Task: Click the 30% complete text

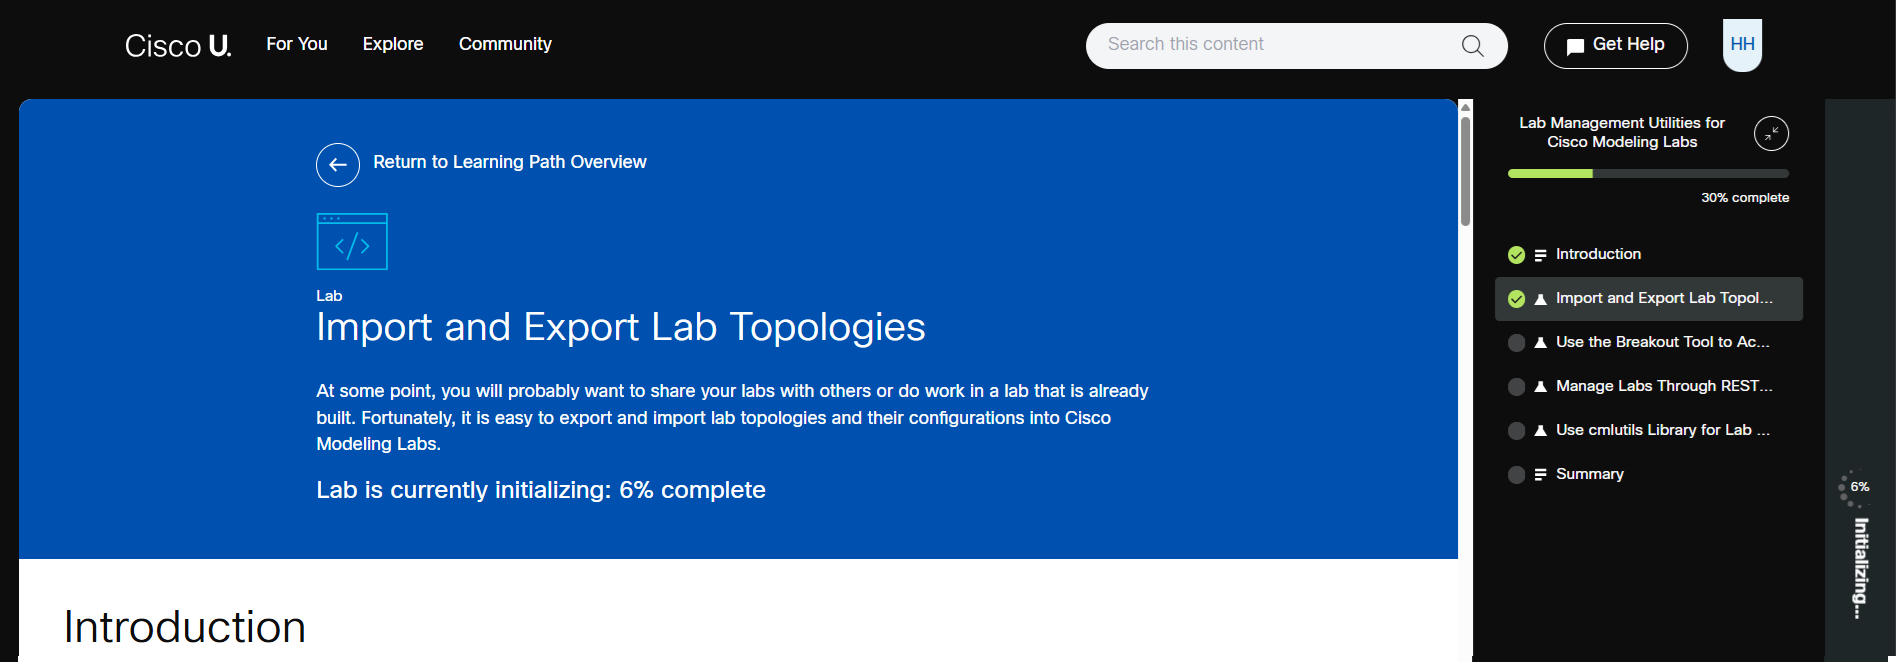Action: pyautogui.click(x=1745, y=198)
